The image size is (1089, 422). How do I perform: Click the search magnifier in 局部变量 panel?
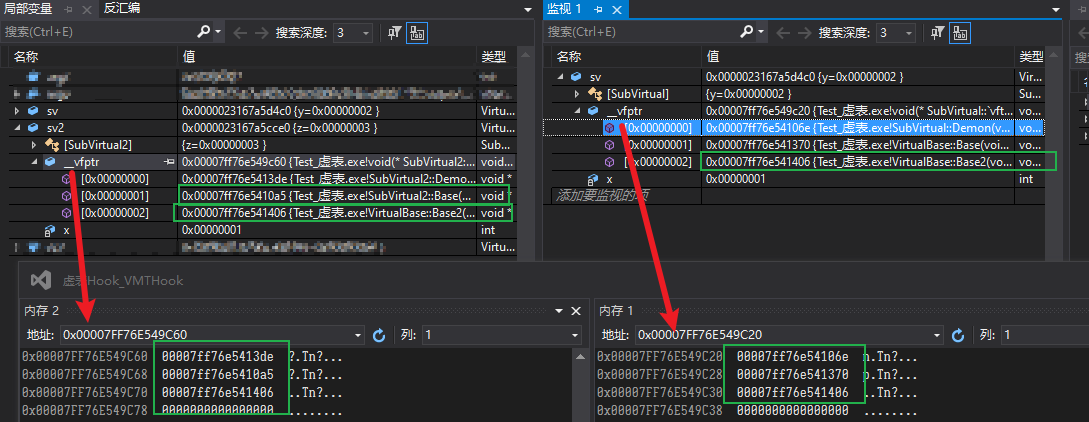pos(204,31)
